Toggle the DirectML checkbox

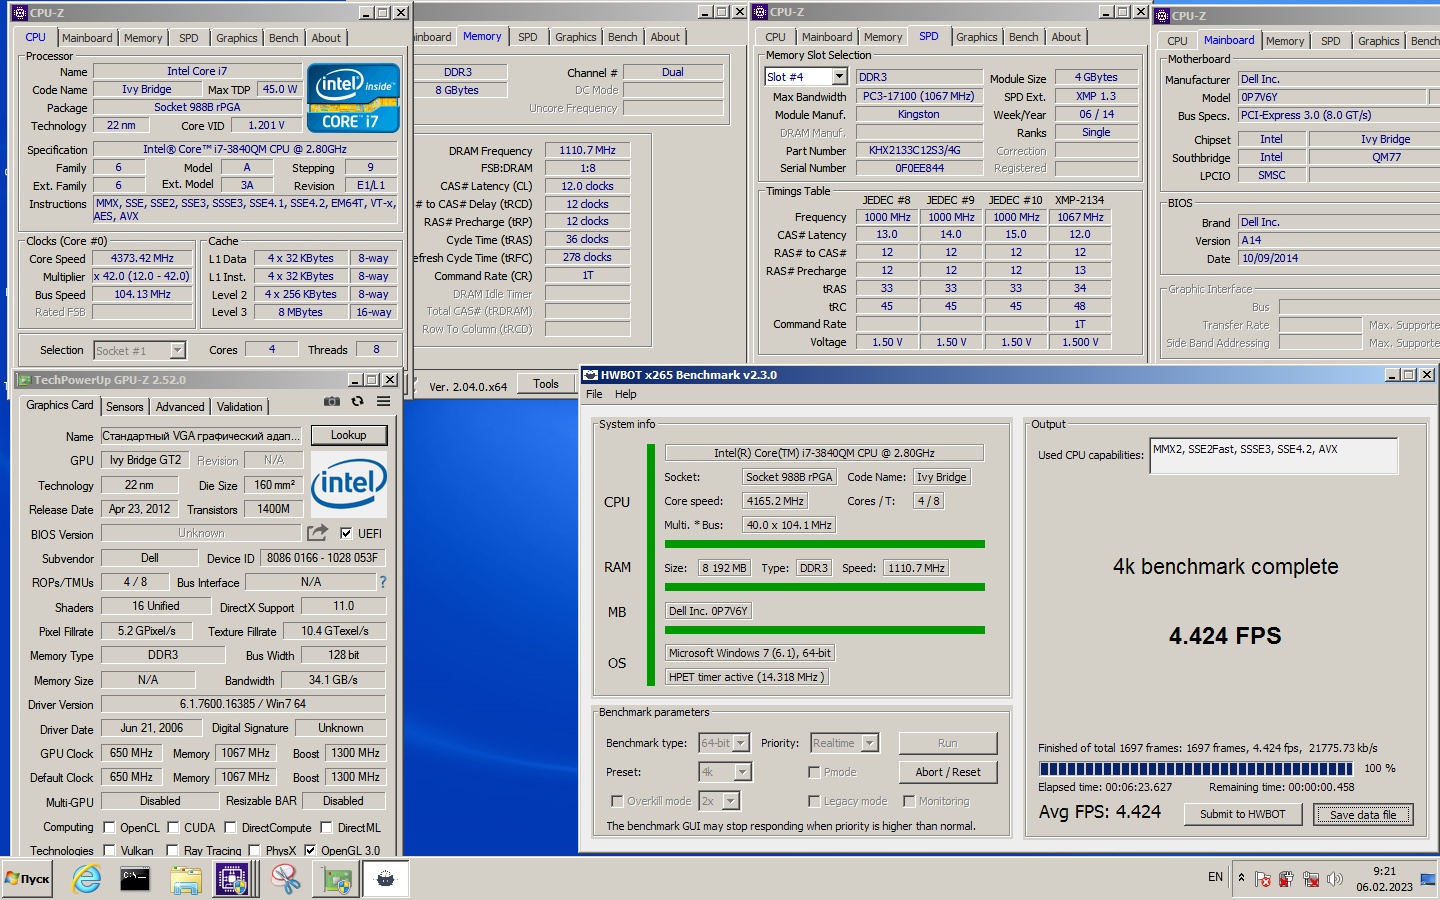[326, 827]
